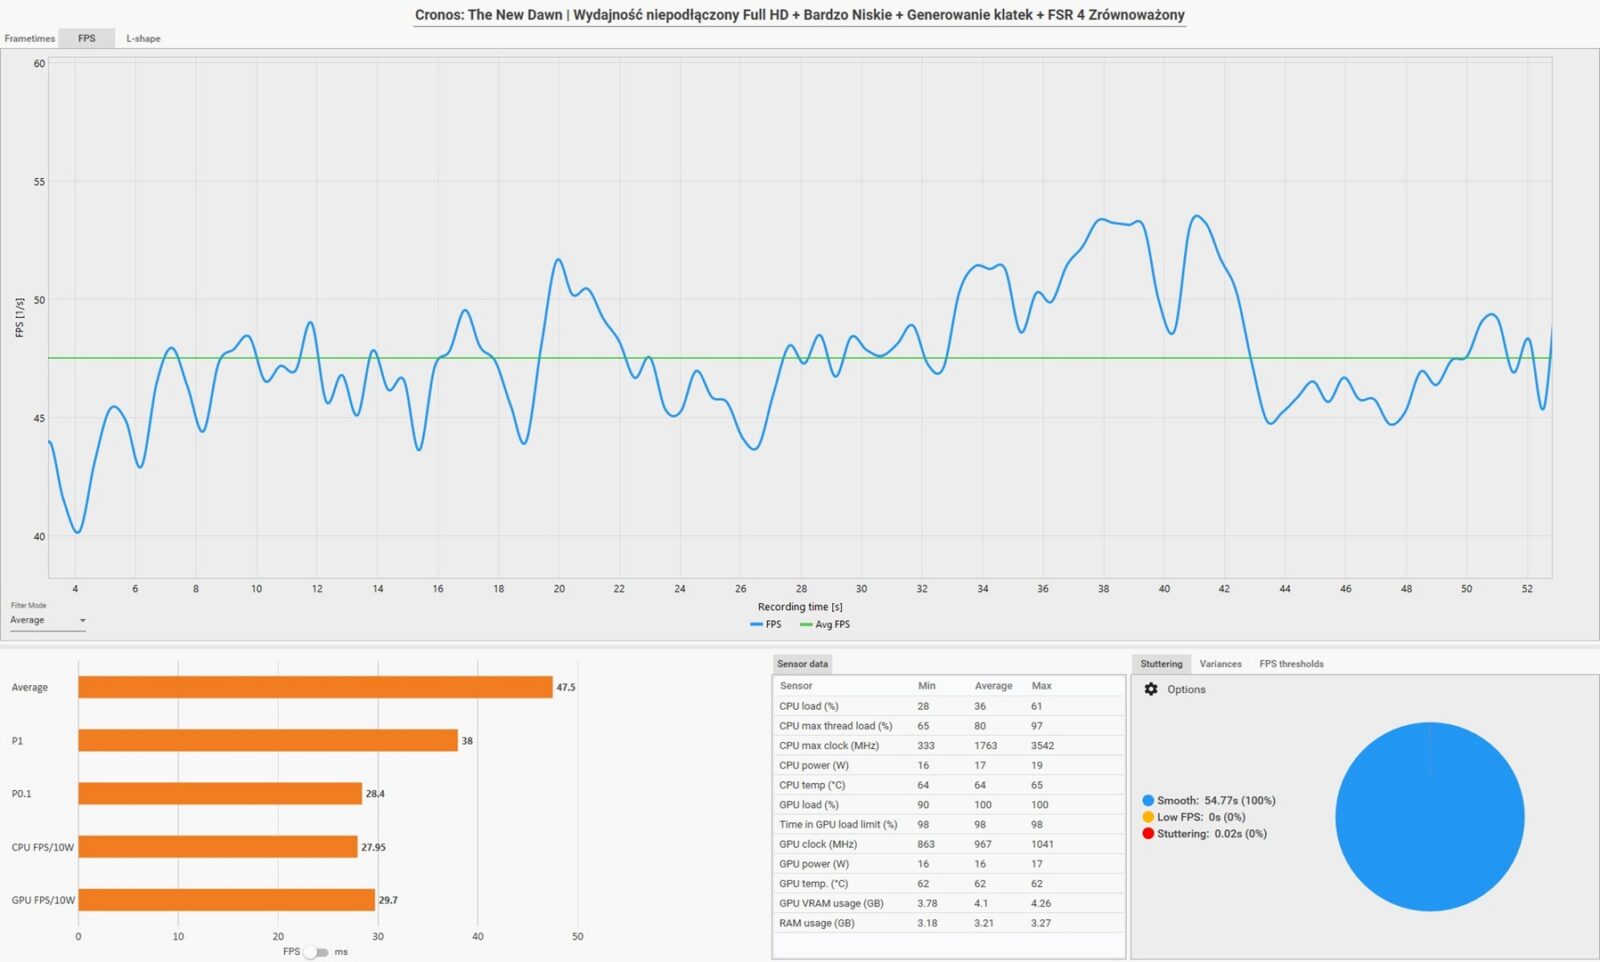1600x962 pixels.
Task: Click the blue Smooth legend dot
Action: [x=1148, y=800]
